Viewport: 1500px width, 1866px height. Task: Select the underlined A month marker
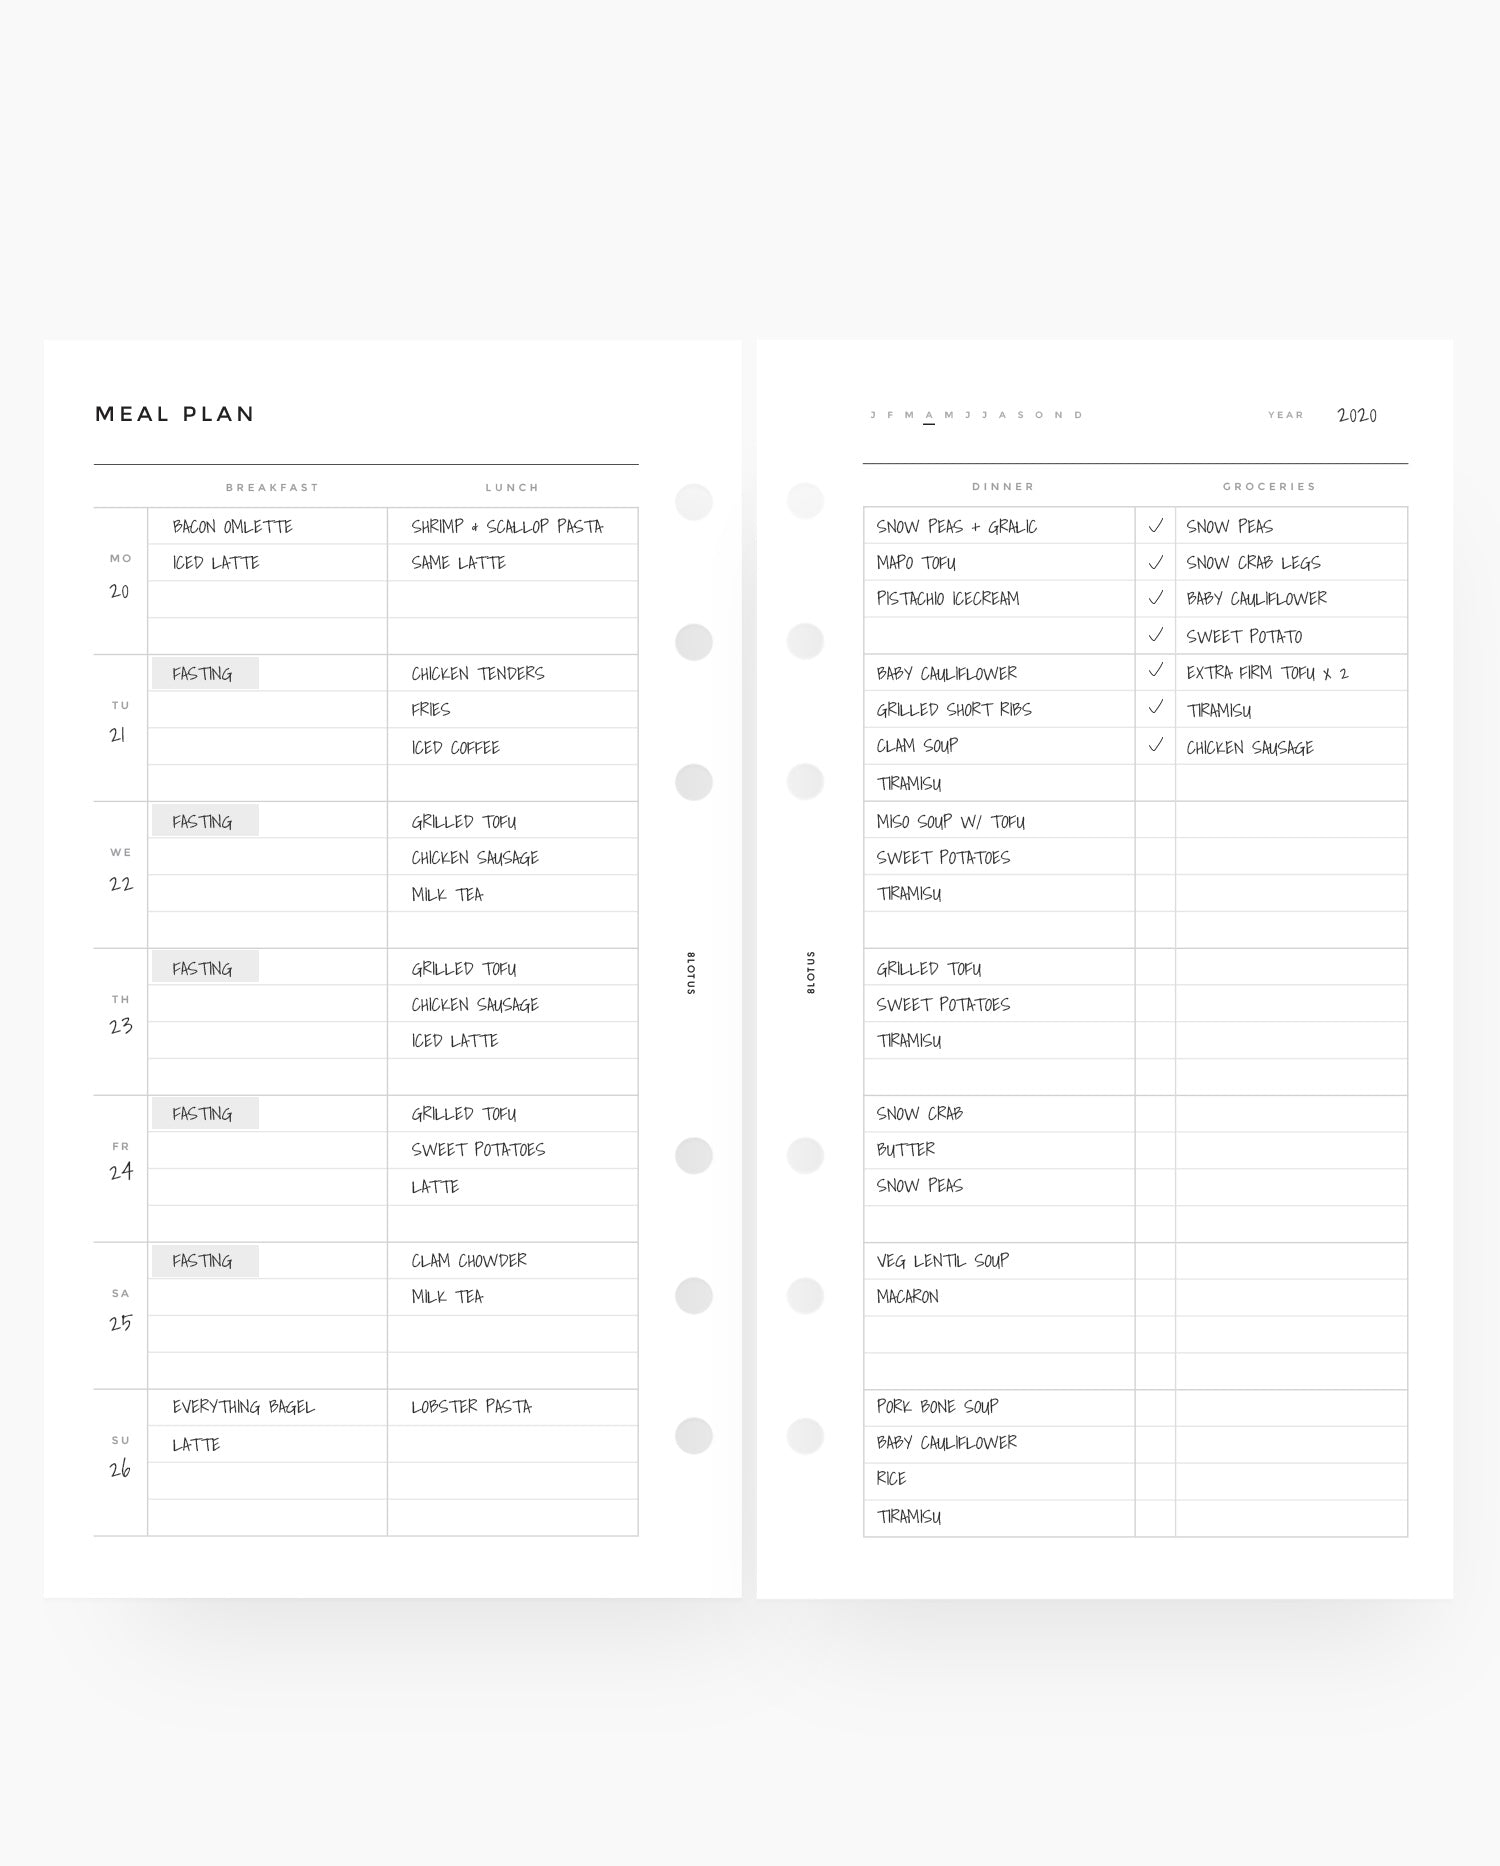click(x=929, y=415)
